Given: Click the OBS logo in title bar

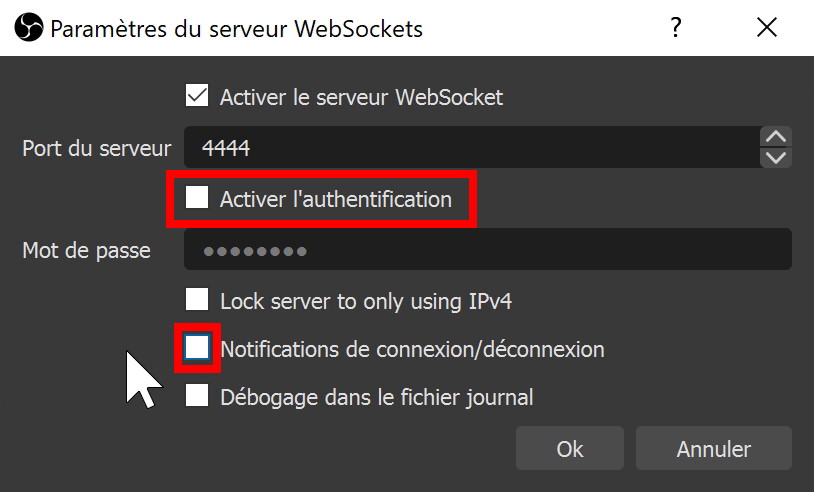Looking at the screenshot, I should (29, 28).
